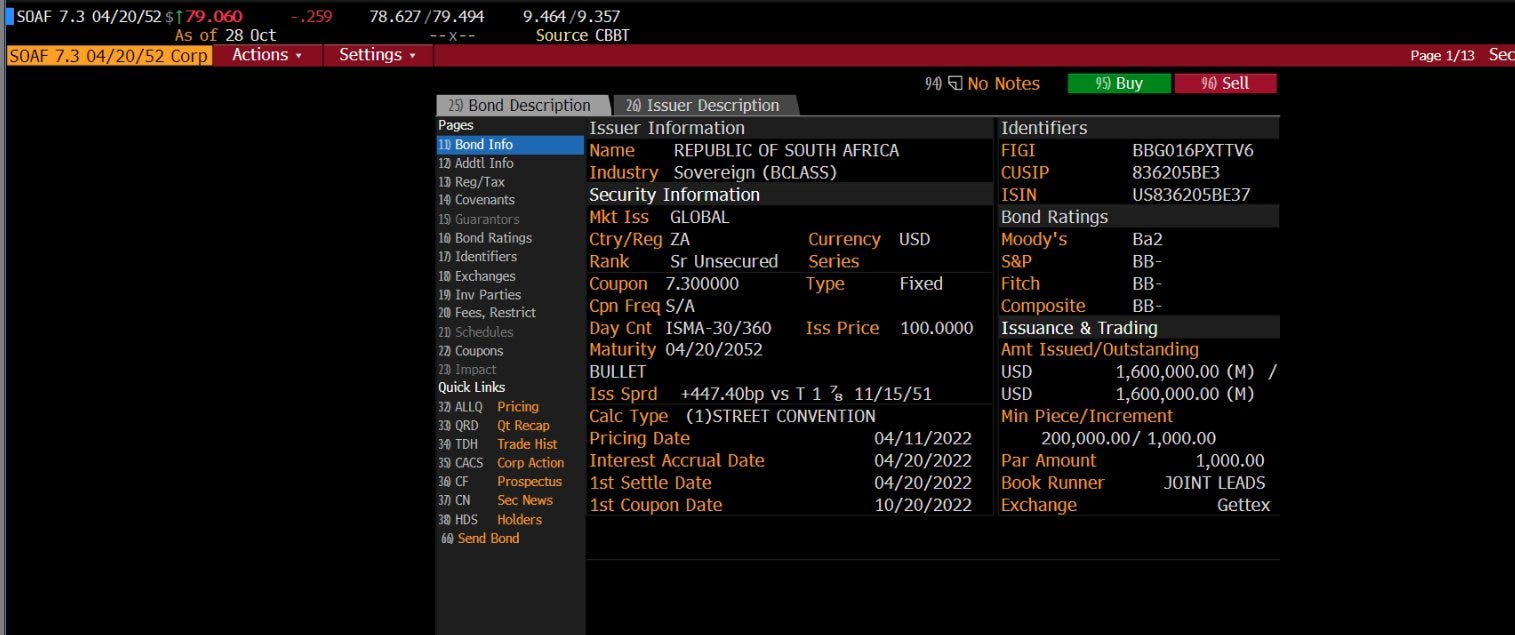1515x635 pixels.
Task: Click the Par Amount 1,000.00 value
Action: click(1230, 461)
